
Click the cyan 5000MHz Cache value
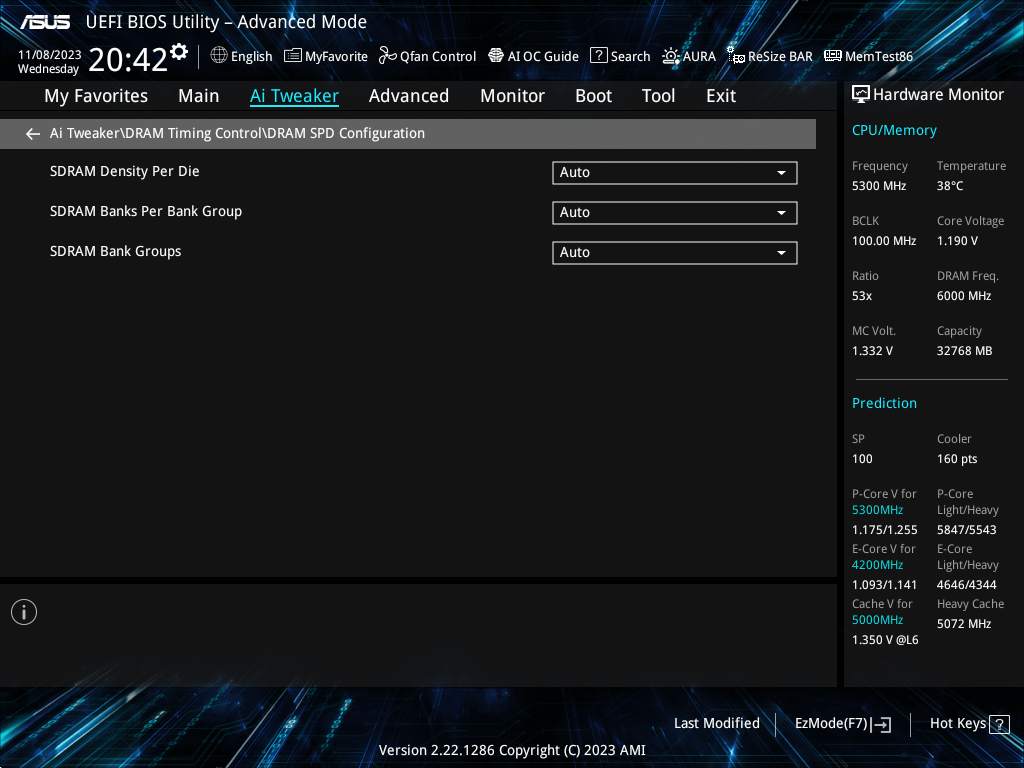click(x=878, y=620)
